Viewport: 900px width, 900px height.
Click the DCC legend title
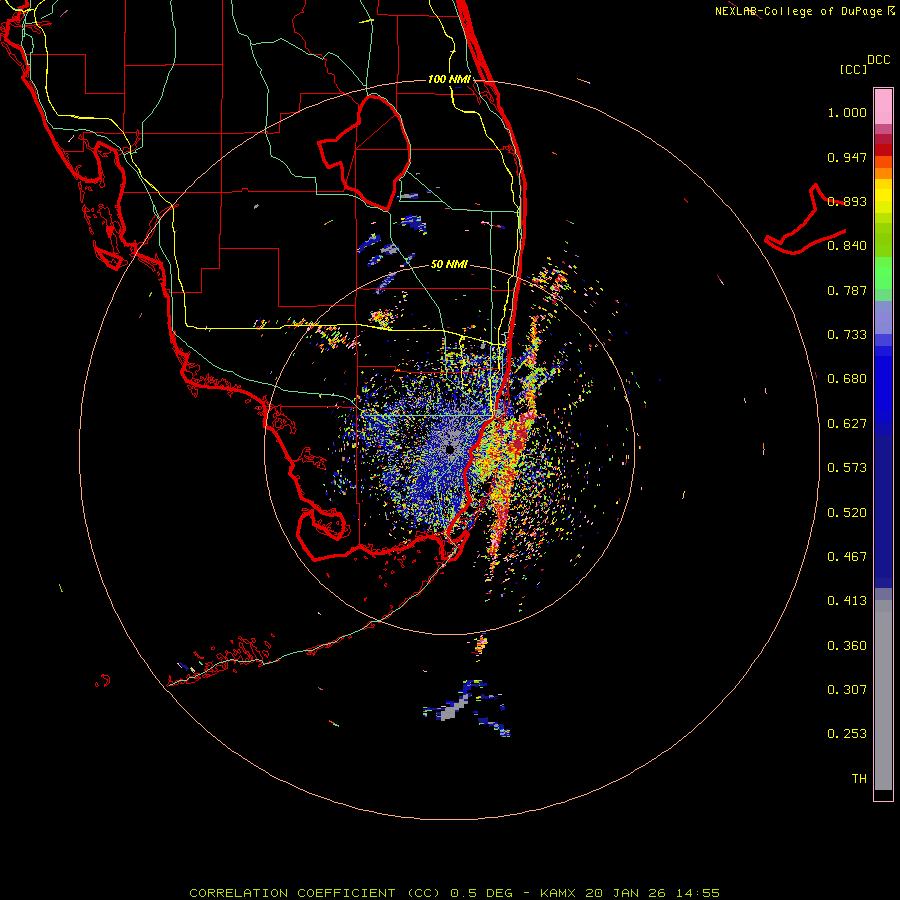879,60
